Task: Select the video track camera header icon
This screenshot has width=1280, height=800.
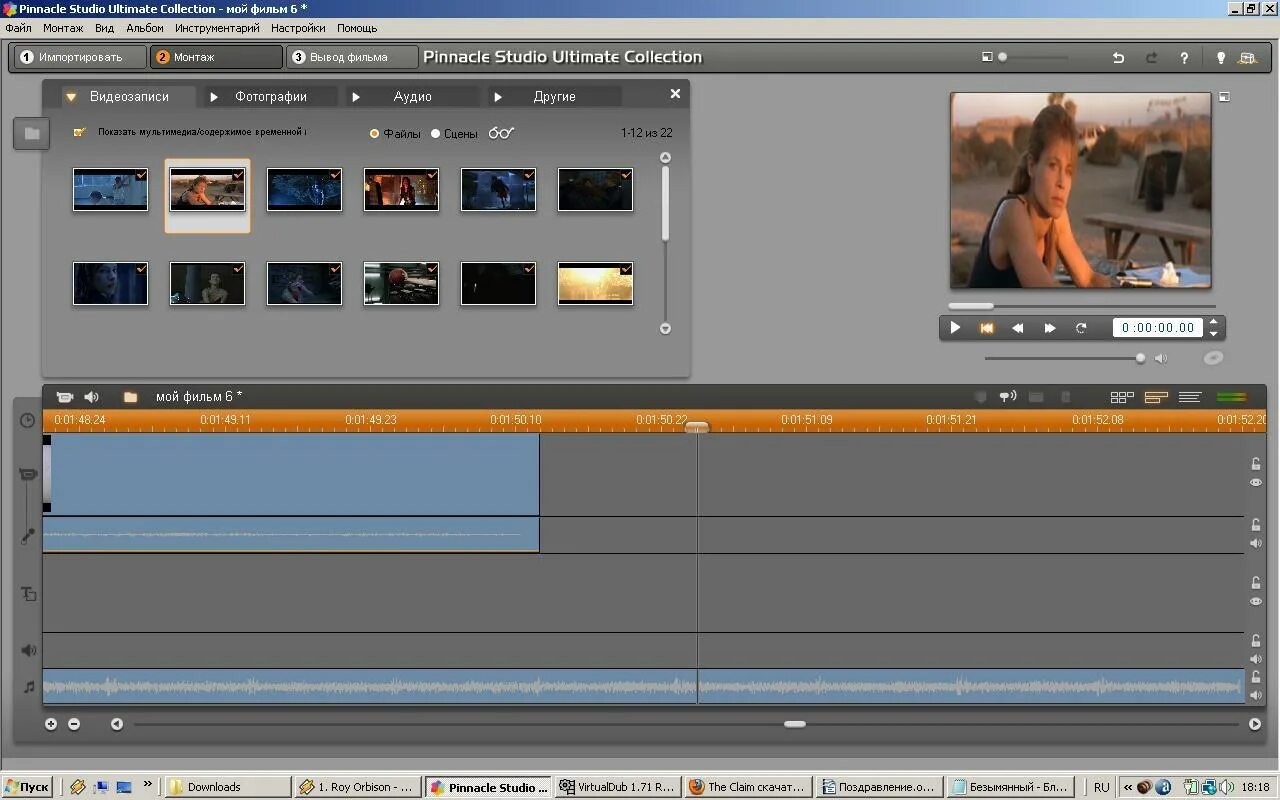Action: point(28,474)
